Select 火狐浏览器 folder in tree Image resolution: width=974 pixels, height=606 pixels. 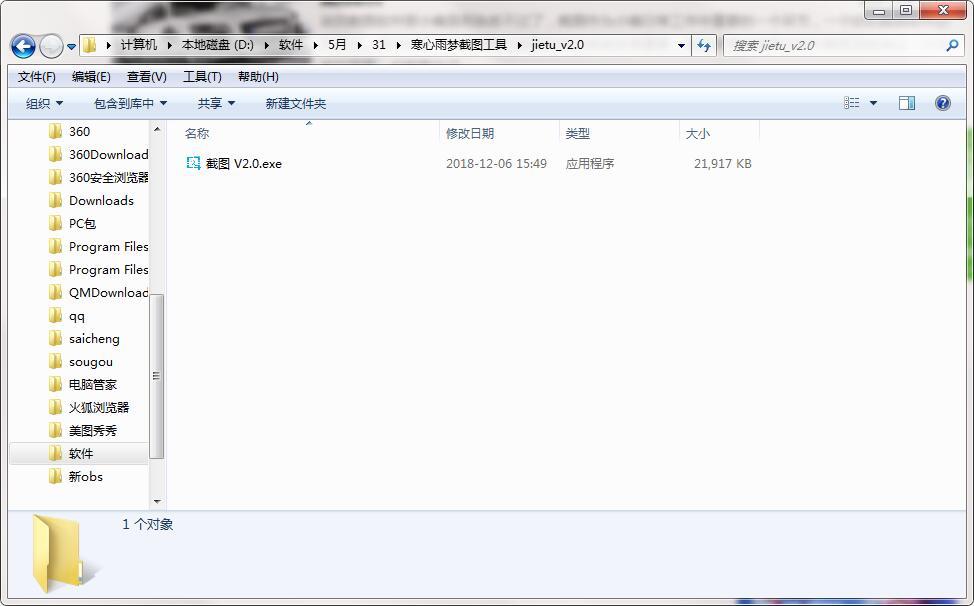(x=99, y=407)
